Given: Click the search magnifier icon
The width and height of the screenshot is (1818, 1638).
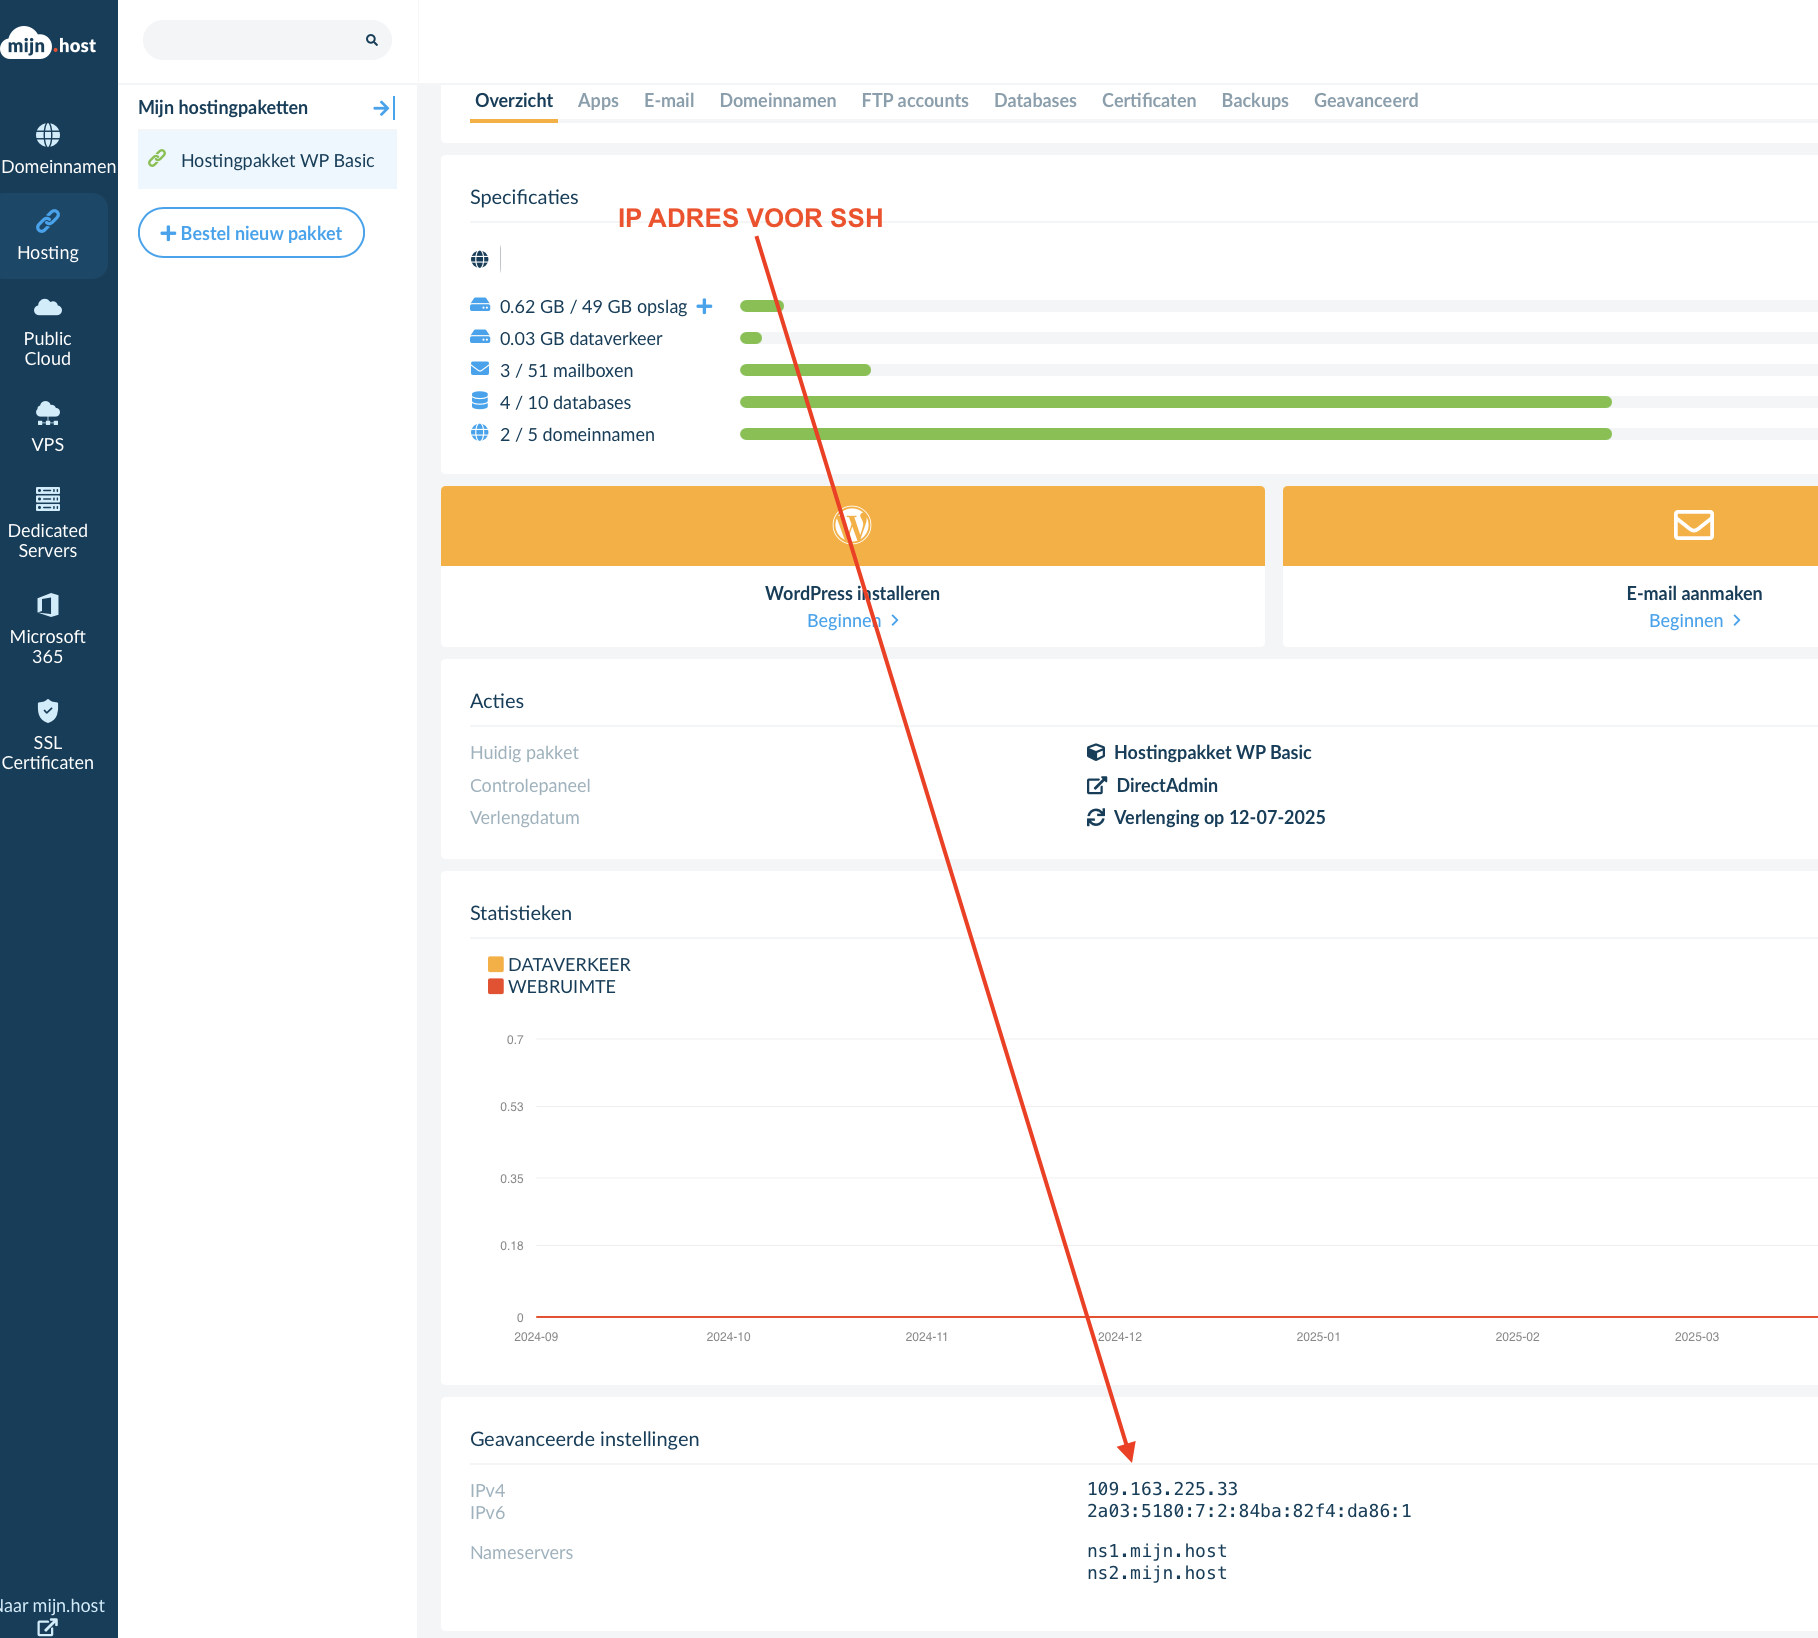Looking at the screenshot, I should pos(372,40).
